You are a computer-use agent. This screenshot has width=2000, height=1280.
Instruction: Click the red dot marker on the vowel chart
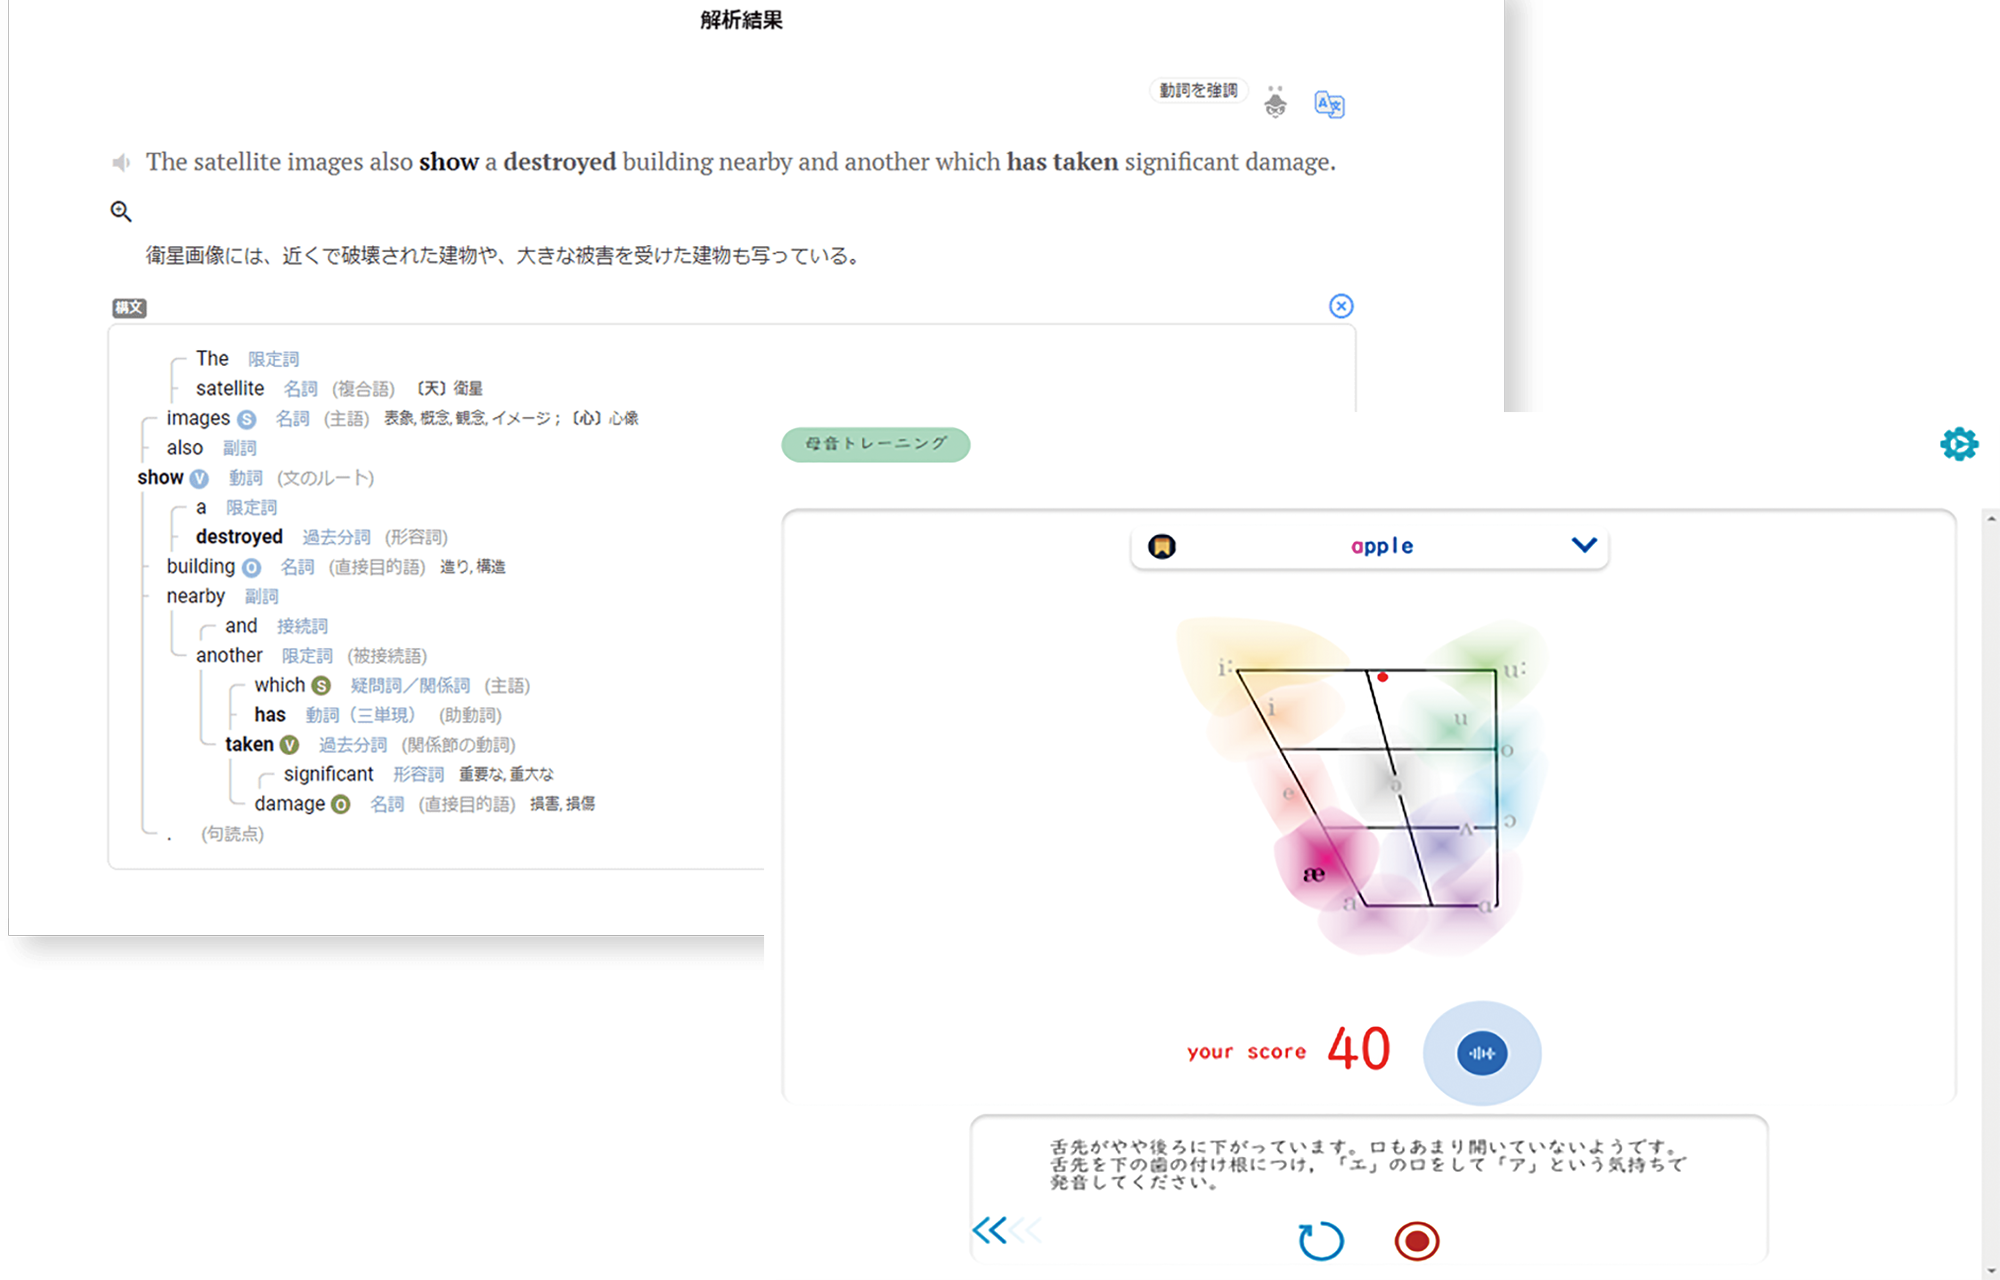pos(1383,676)
